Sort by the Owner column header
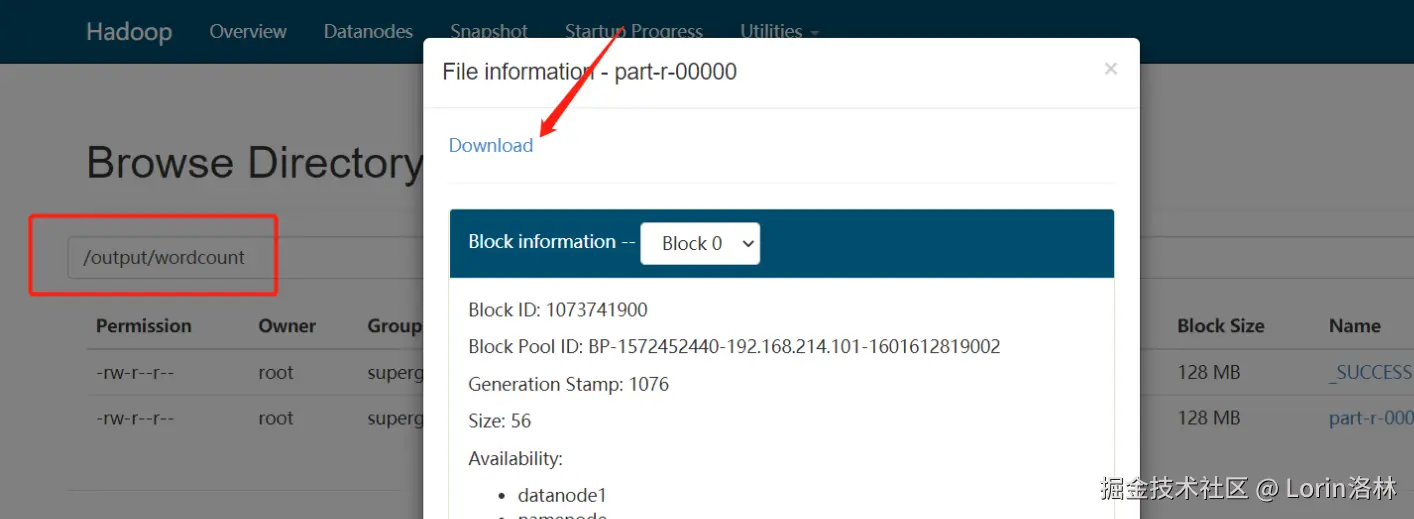Screen dimensions: 1414x519 click(287, 326)
